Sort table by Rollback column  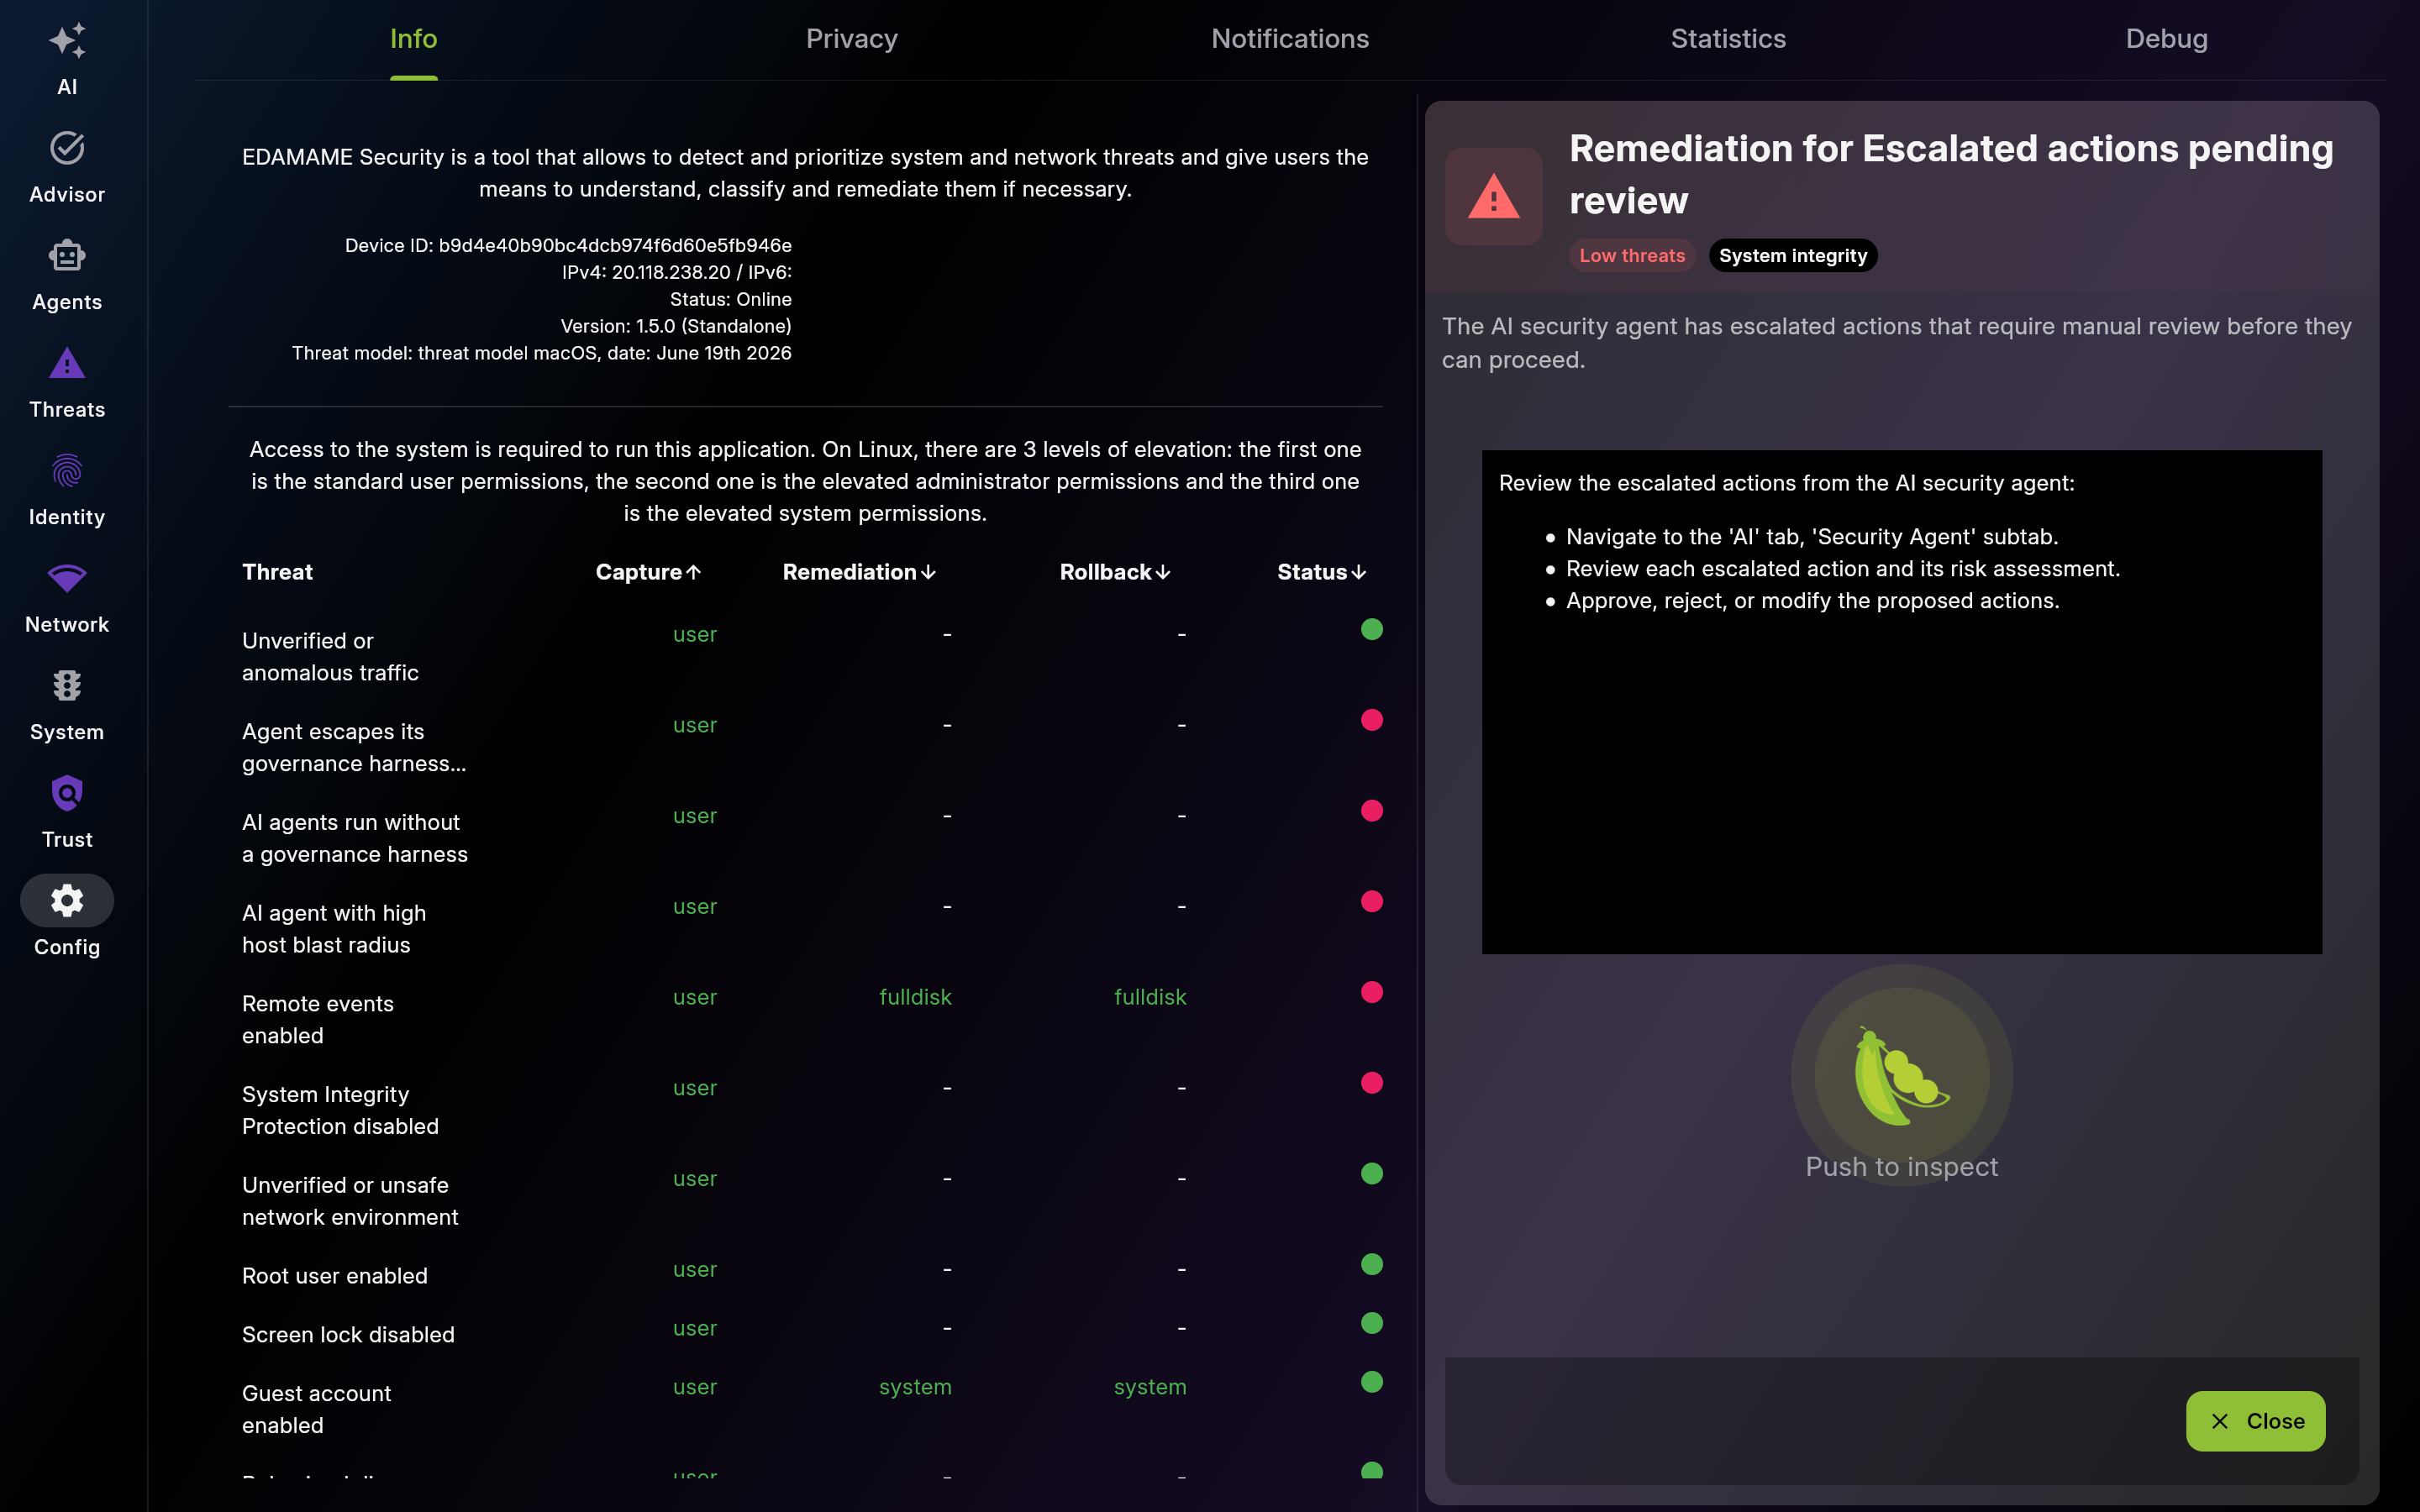(1115, 572)
